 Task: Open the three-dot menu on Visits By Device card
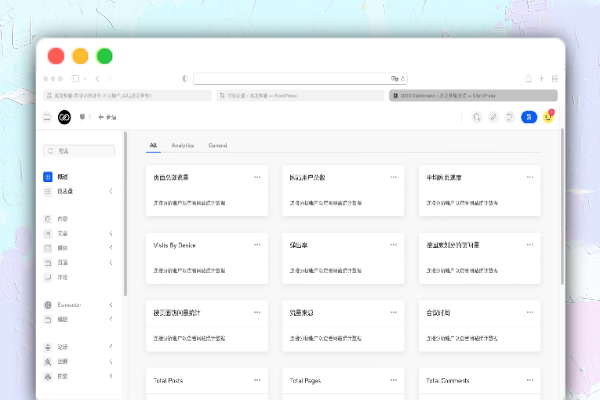click(x=257, y=244)
